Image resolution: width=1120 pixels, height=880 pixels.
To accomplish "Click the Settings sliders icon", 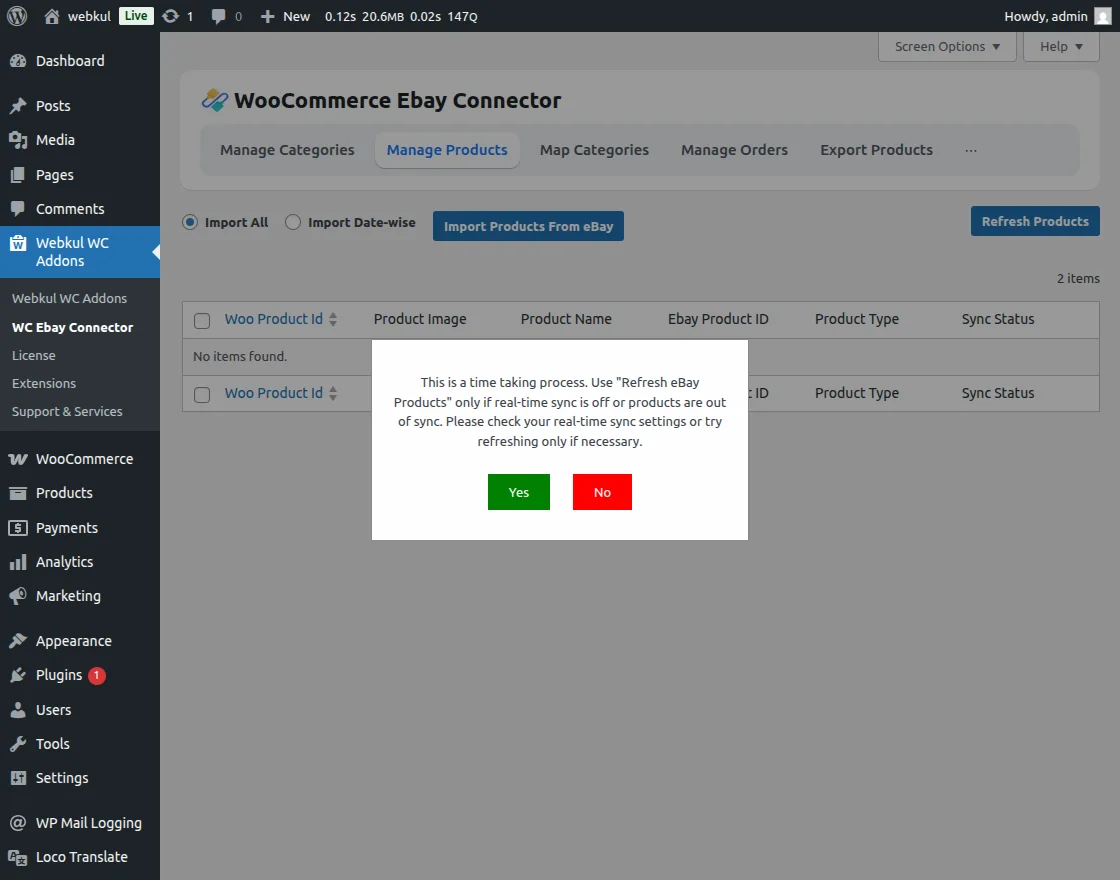I will coord(18,778).
